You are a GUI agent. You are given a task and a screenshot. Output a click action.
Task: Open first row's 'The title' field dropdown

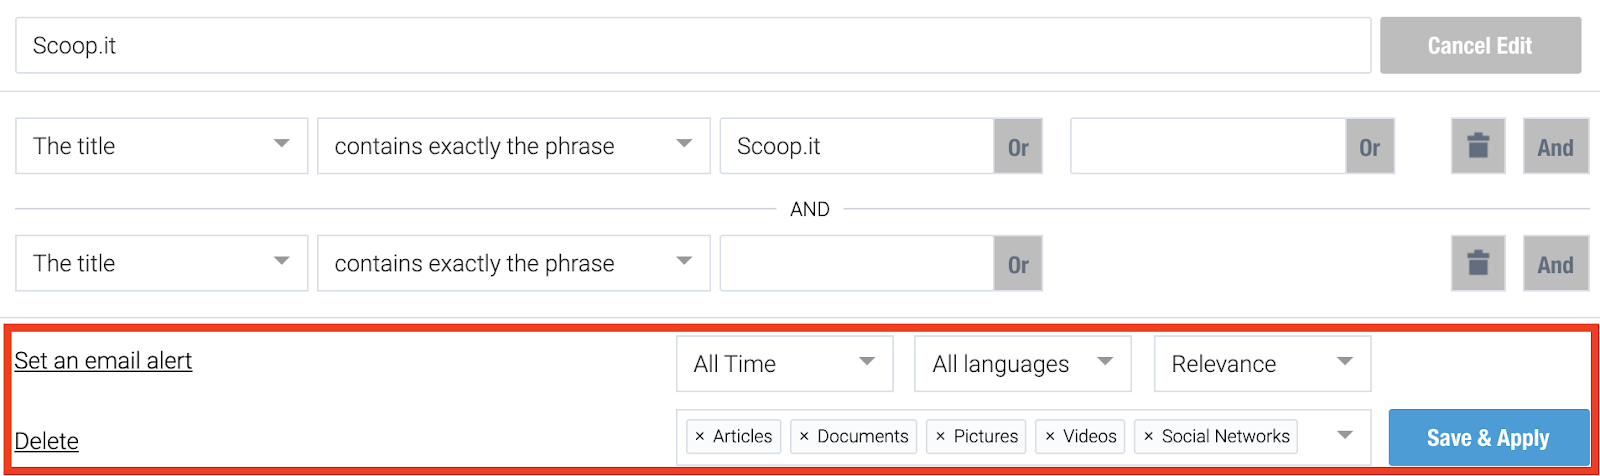[x=162, y=146]
